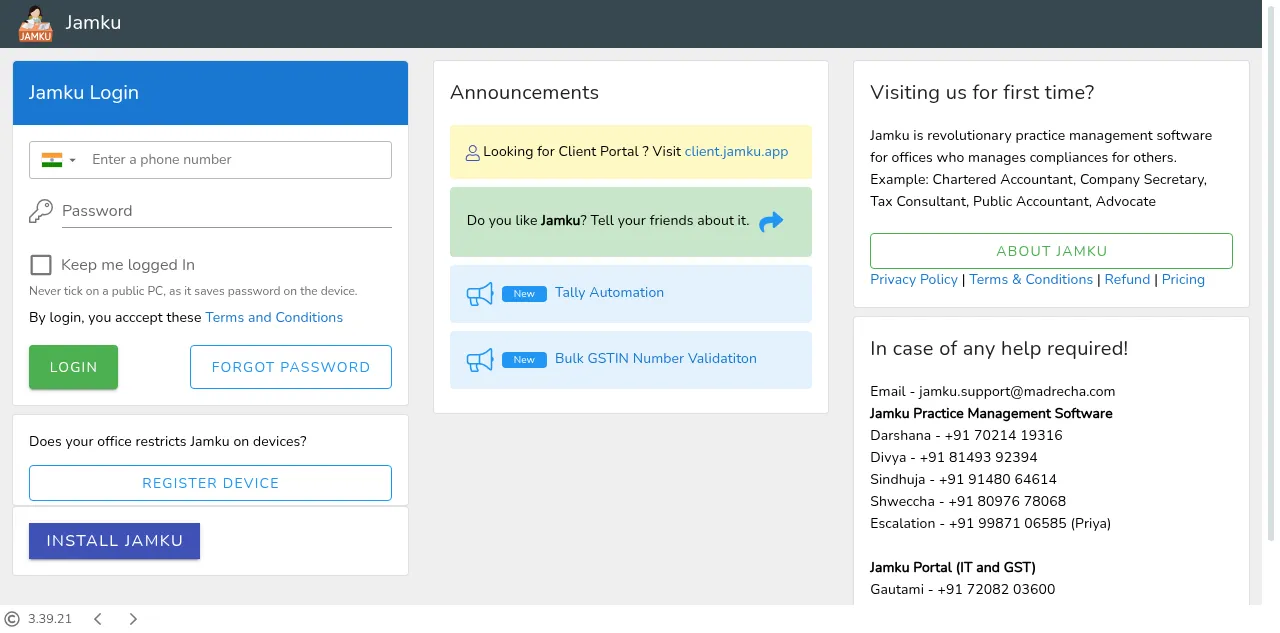This screenshot has height=633, width=1280.
Task: Open the client.jamku.app link
Action: pyautogui.click(x=736, y=151)
